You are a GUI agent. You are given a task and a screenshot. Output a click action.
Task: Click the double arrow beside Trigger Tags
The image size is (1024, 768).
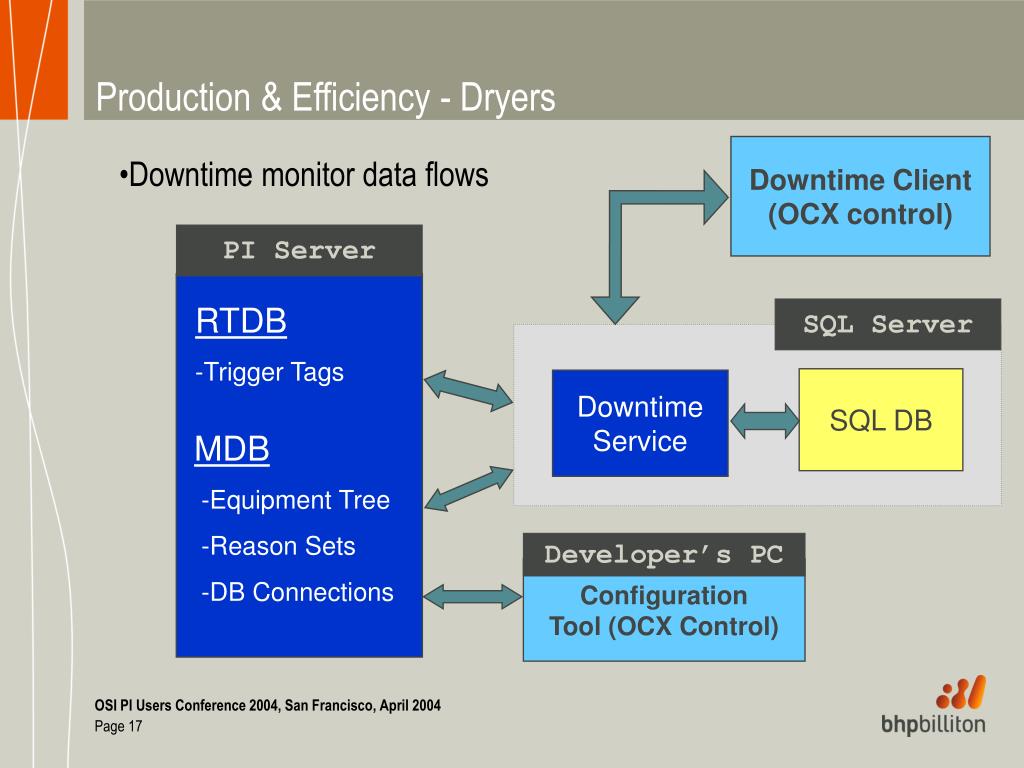[468, 390]
